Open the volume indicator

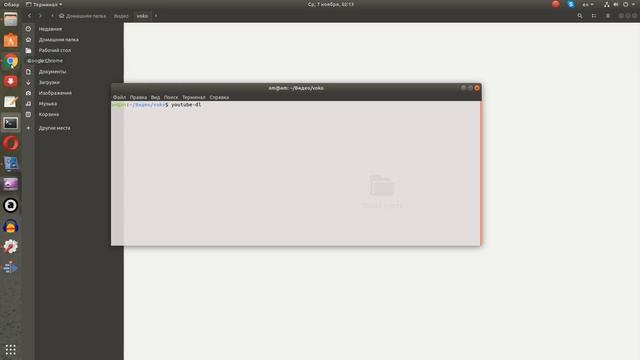616,4
